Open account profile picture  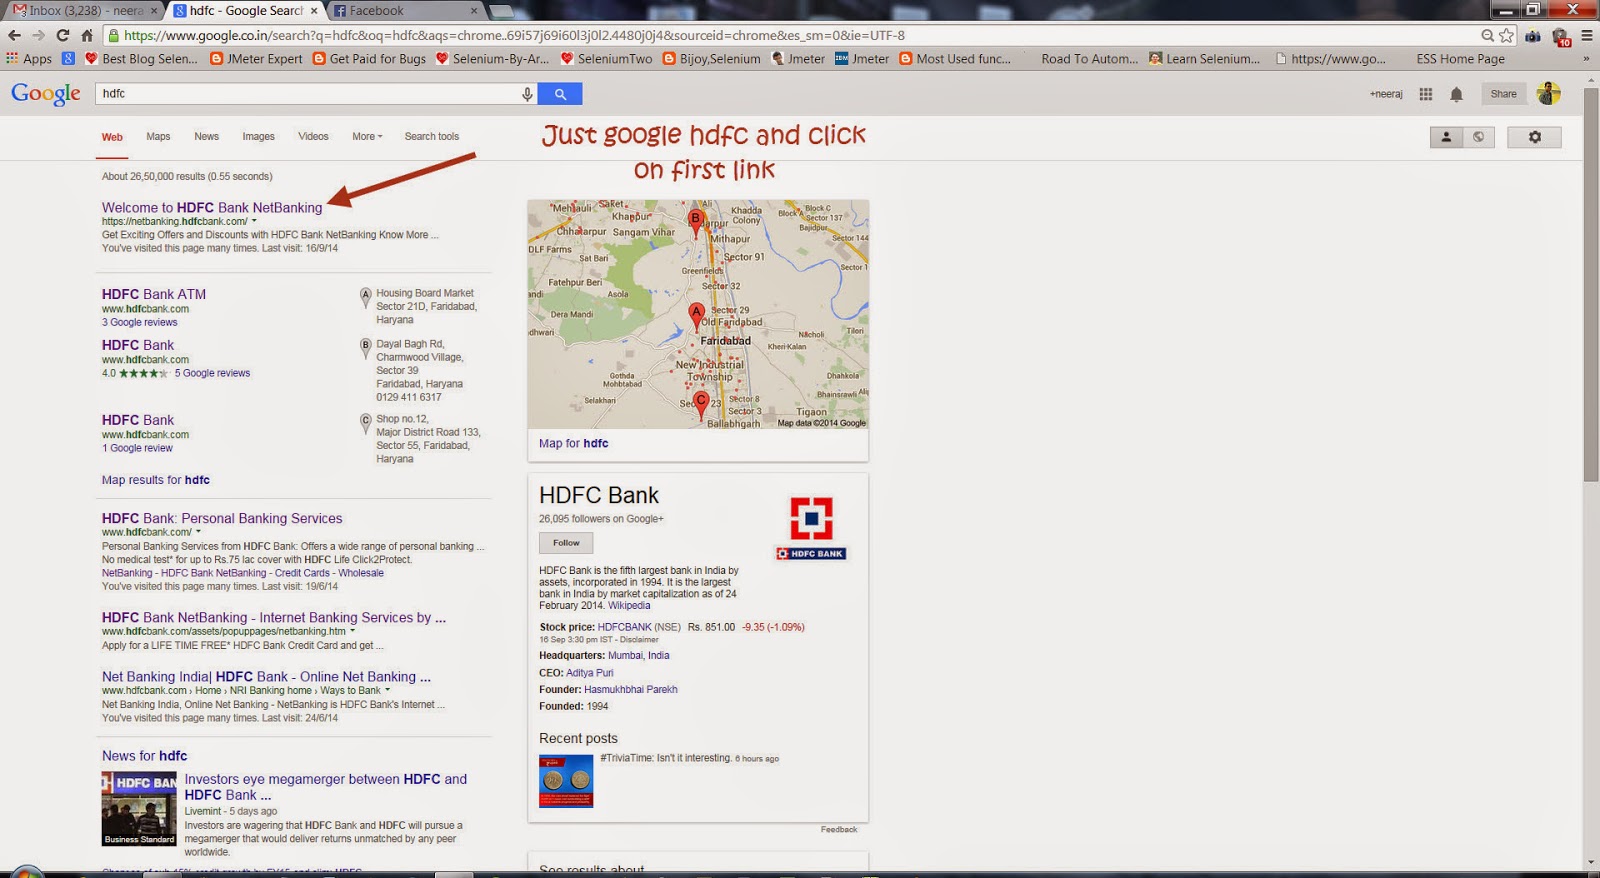[x=1548, y=93]
